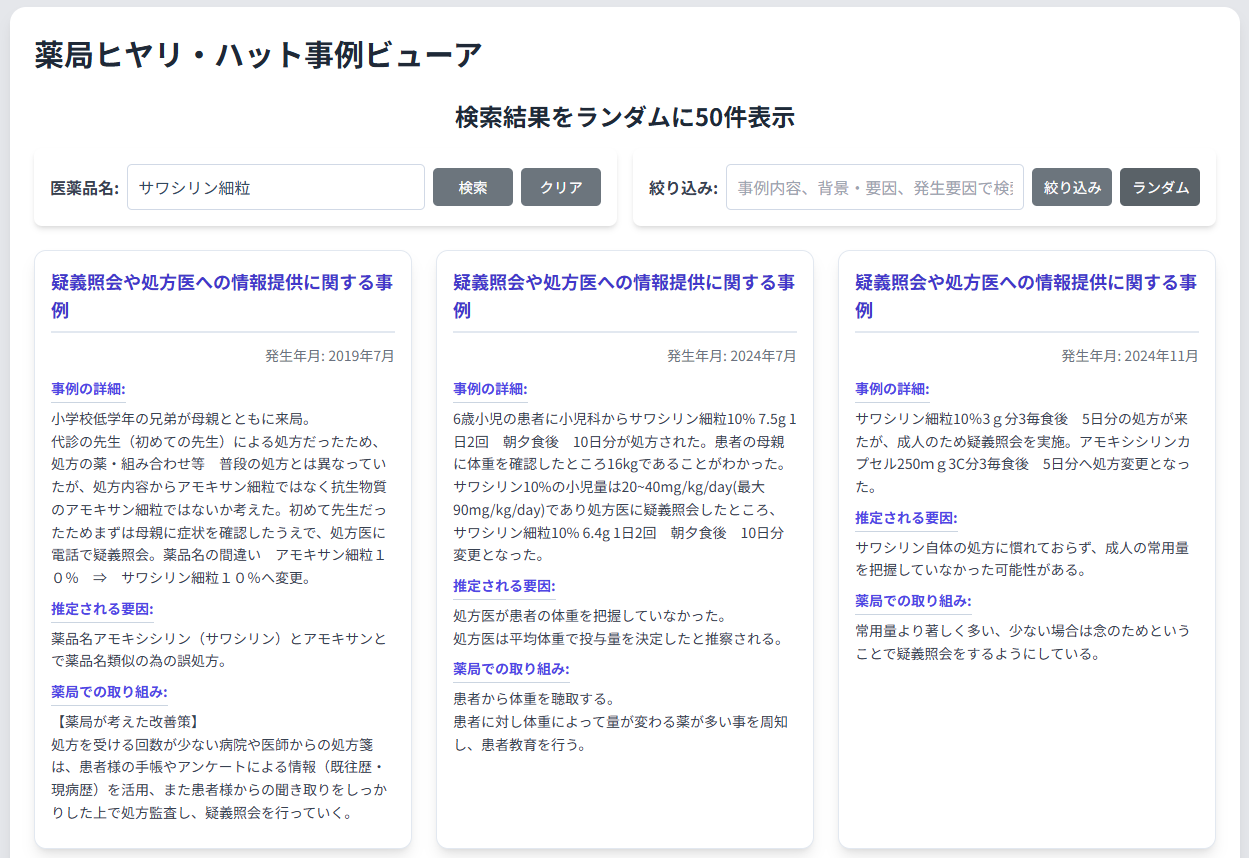Click the クリア clear button
1249x858 pixels.
(x=560, y=187)
